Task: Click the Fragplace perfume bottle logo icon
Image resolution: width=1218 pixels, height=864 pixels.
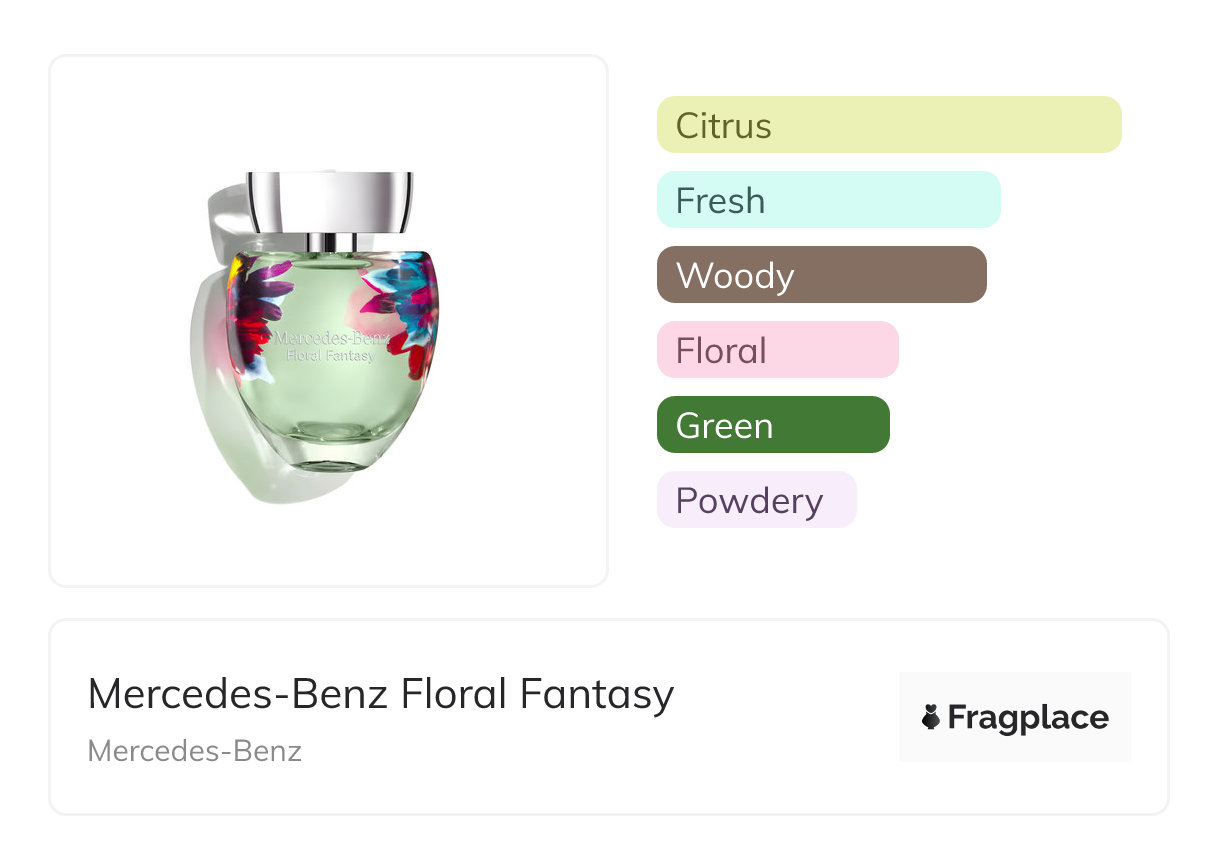Action: (931, 717)
